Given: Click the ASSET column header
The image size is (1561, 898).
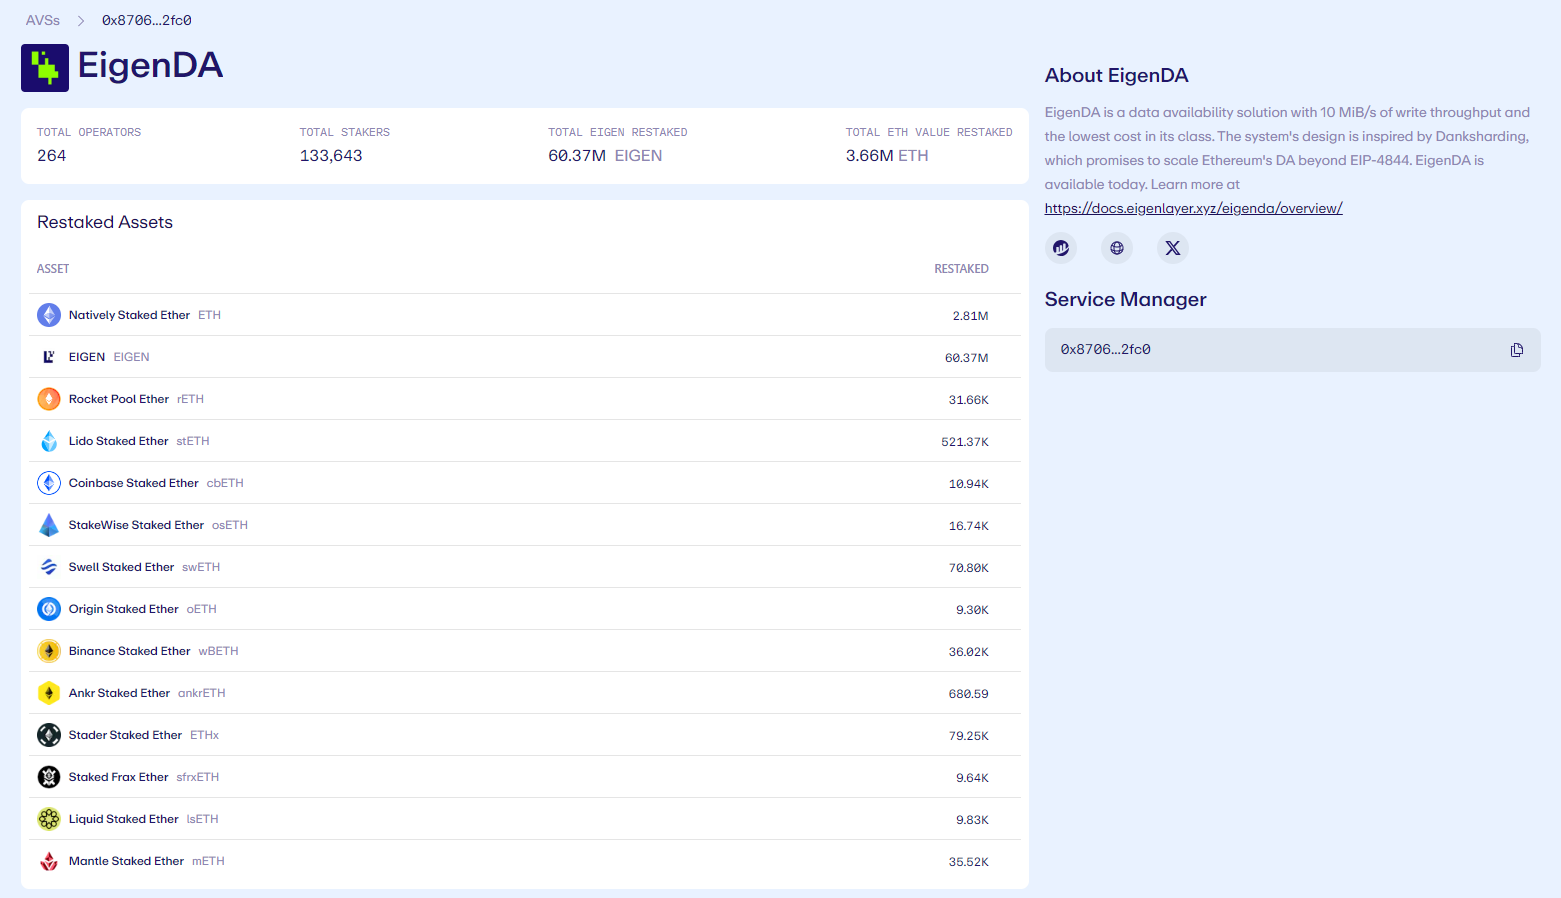Looking at the screenshot, I should pos(53,269).
